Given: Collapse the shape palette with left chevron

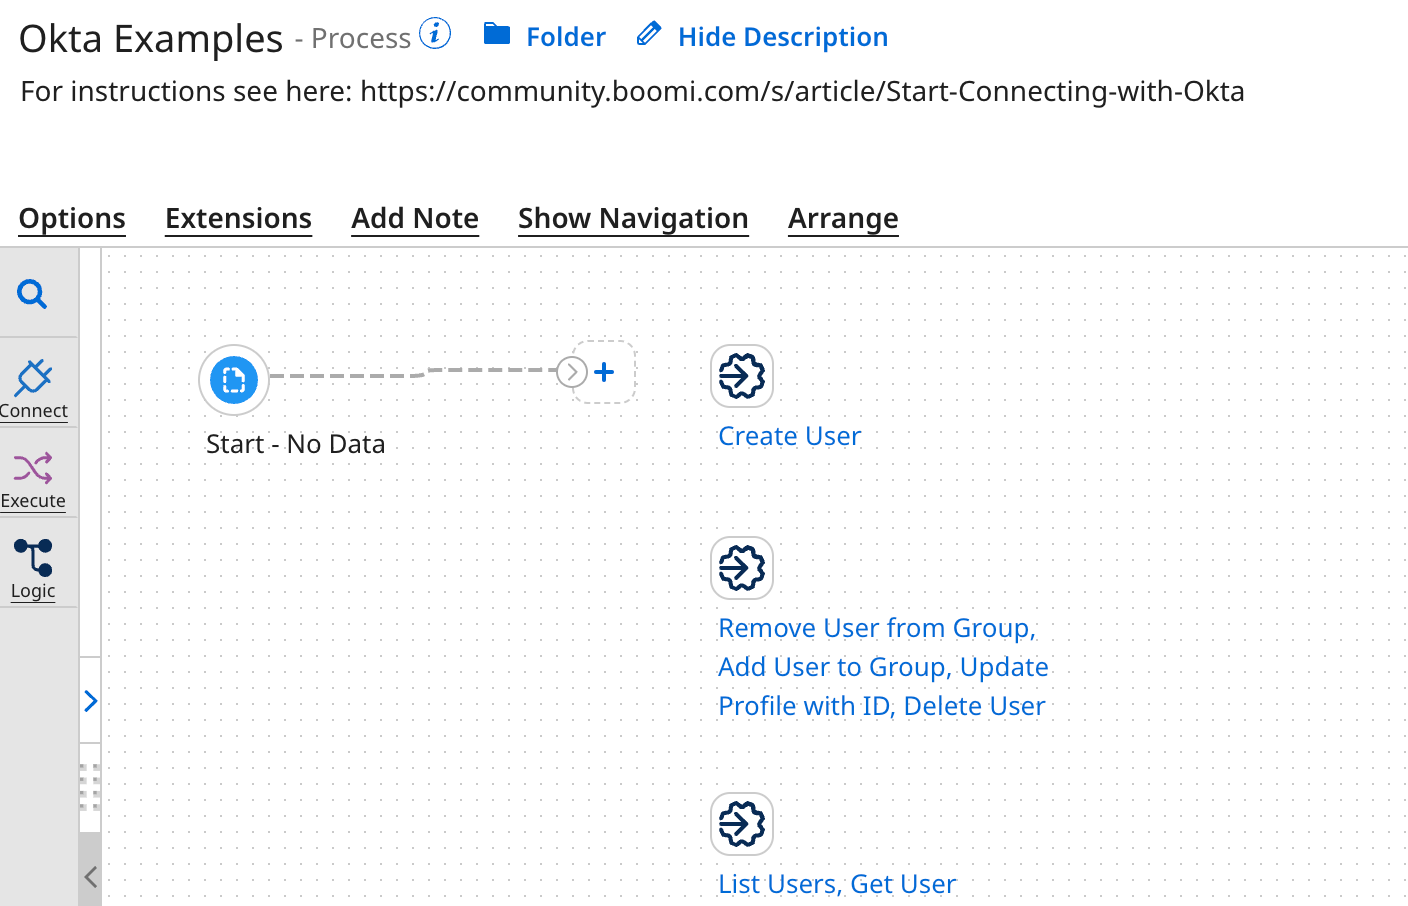Looking at the screenshot, I should 90,877.
